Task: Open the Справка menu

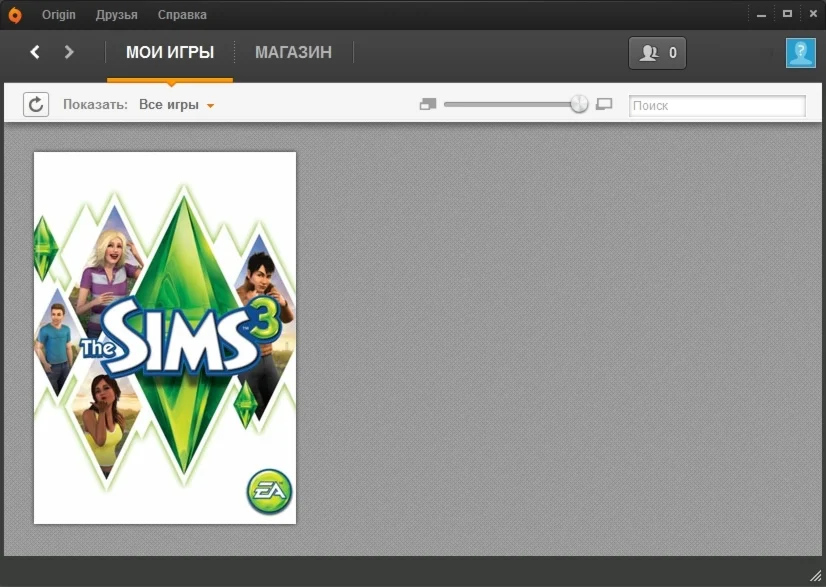Action: (181, 14)
